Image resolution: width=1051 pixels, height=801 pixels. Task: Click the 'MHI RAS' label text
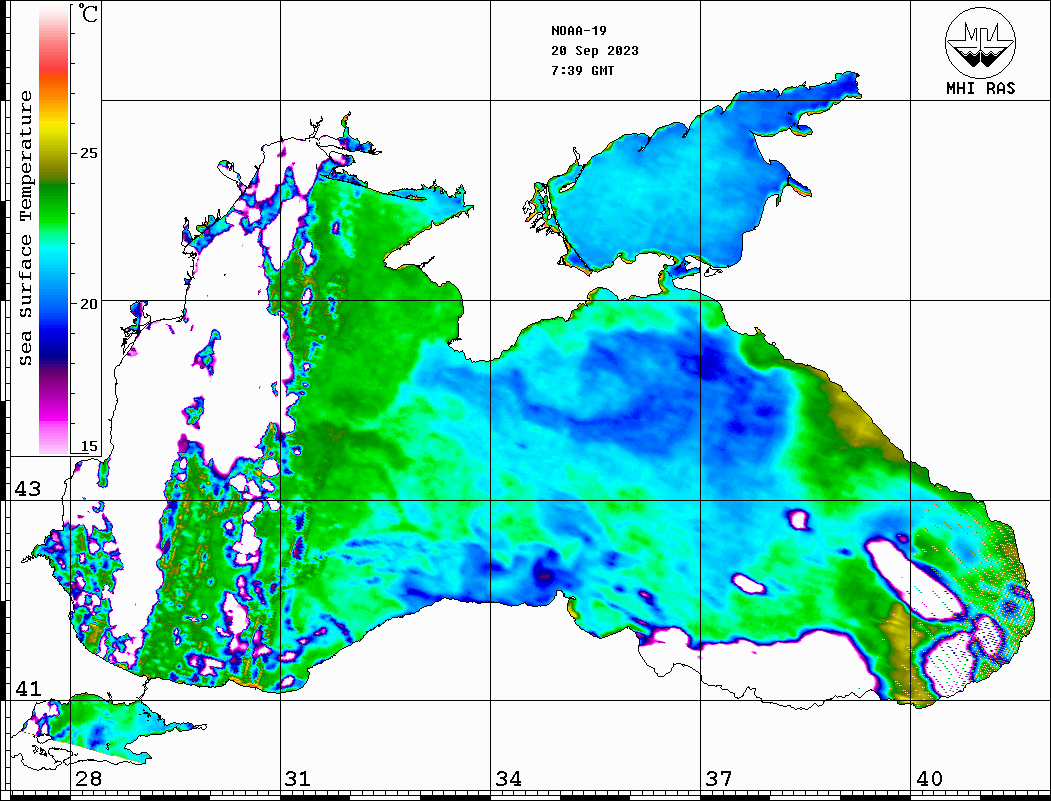click(981, 88)
